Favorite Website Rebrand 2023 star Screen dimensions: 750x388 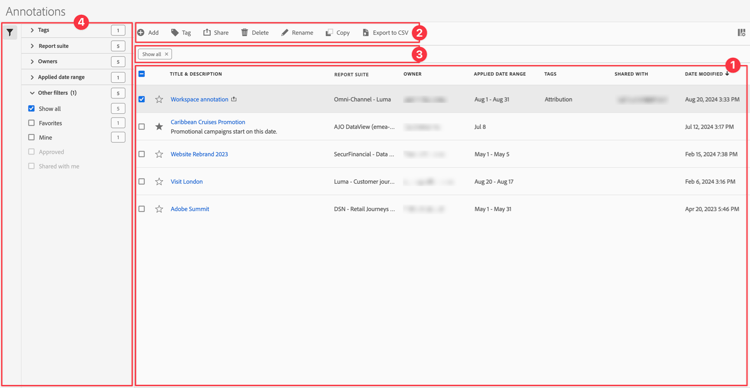coord(159,154)
